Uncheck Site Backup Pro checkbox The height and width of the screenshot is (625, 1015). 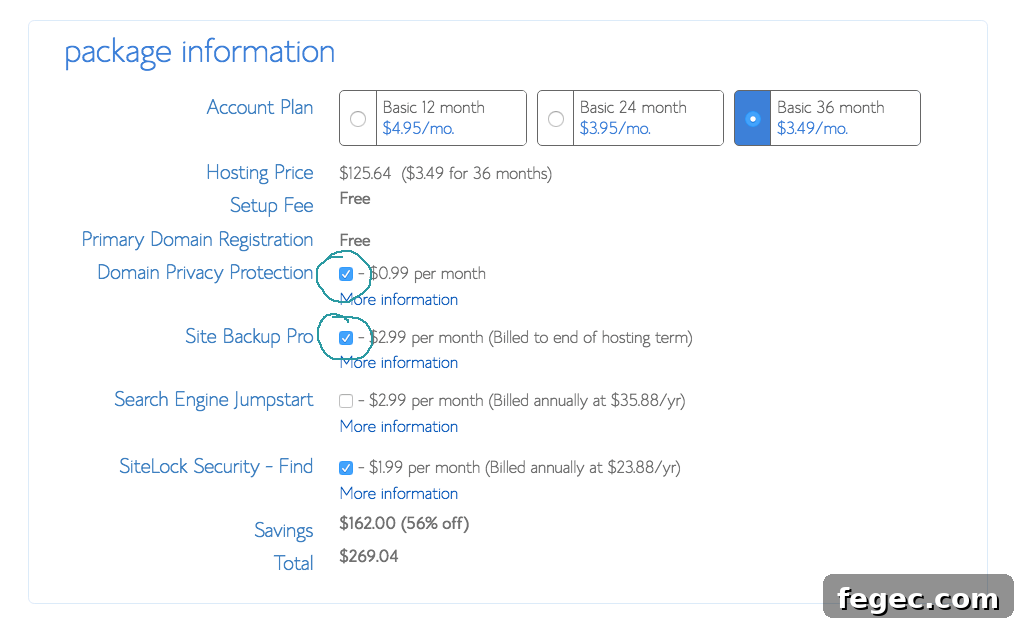[346, 338]
